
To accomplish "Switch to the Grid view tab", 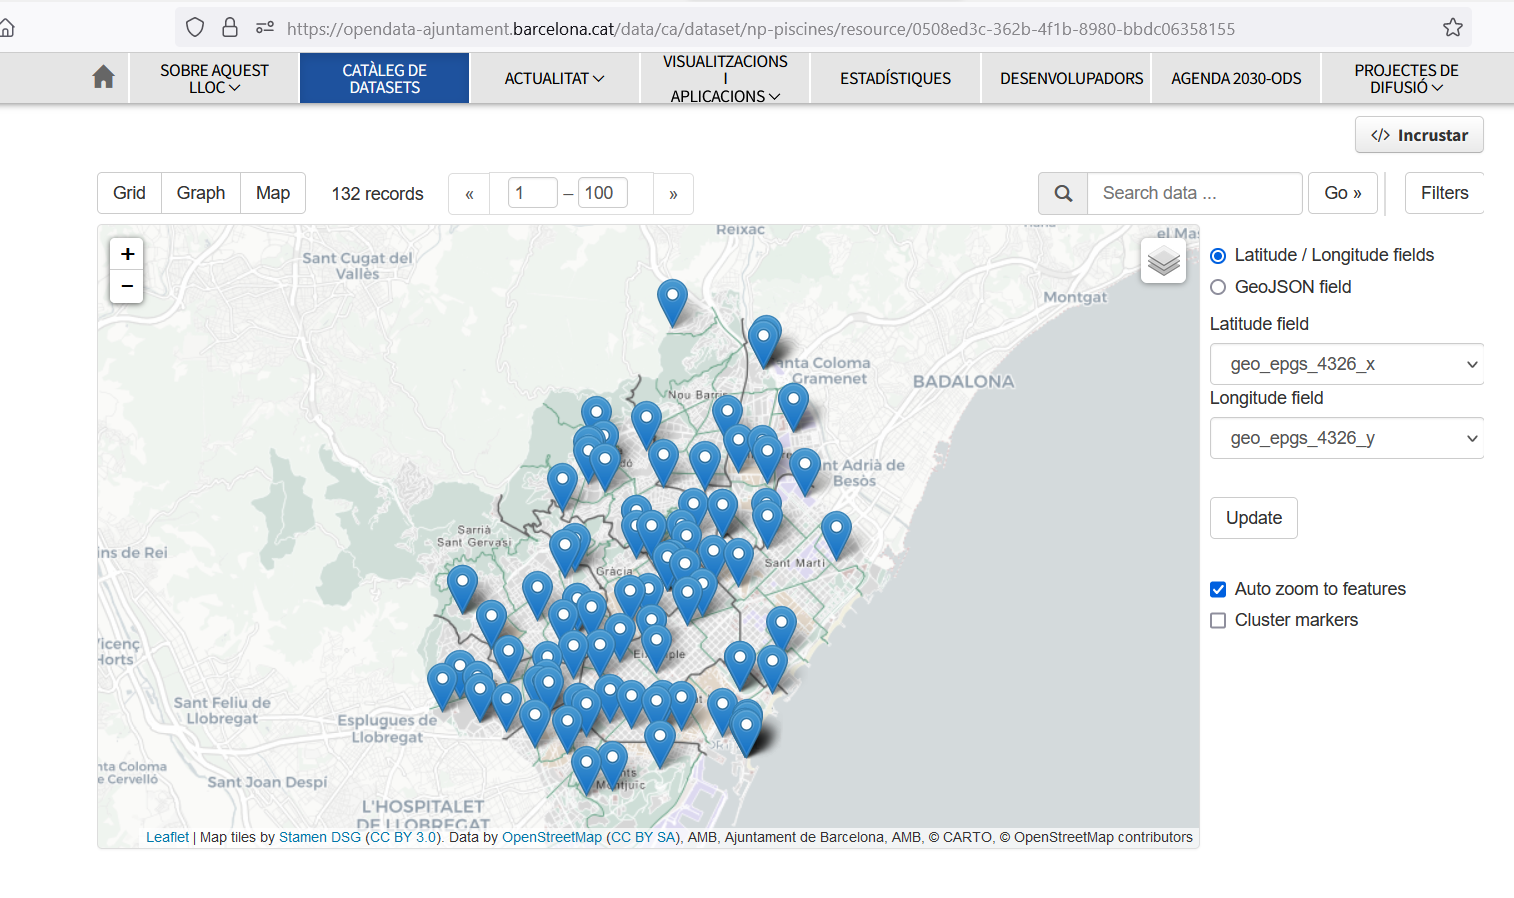I will pos(129,193).
